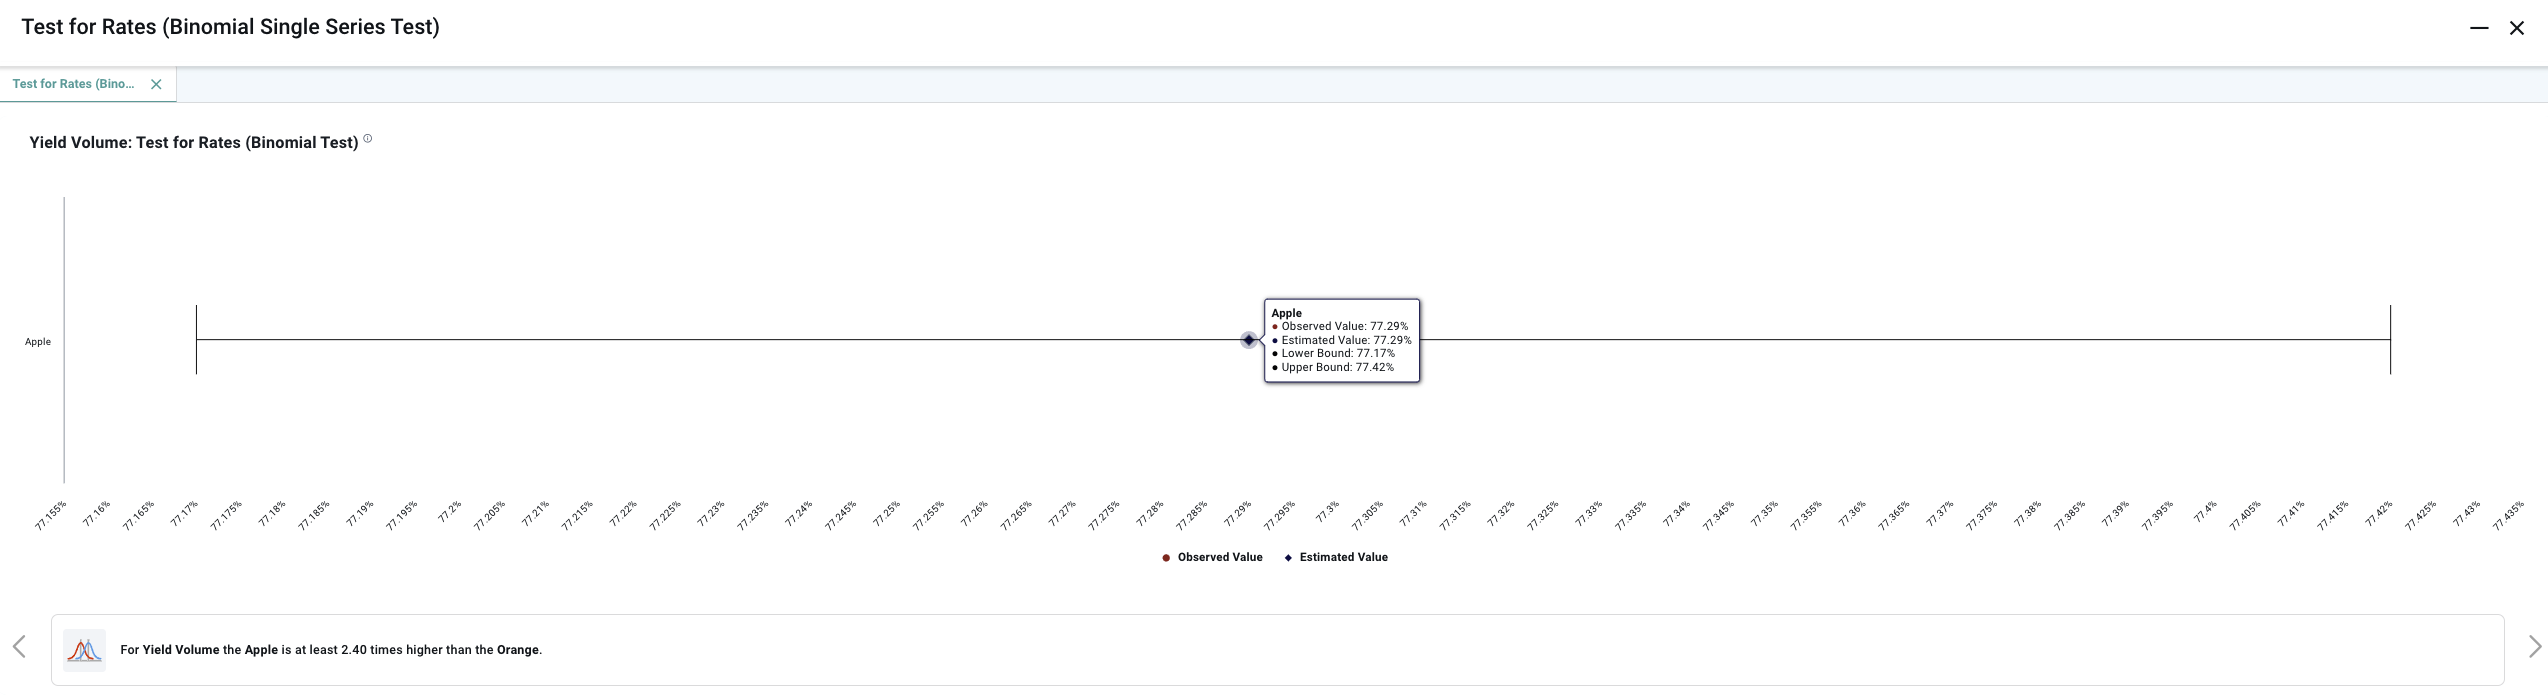
Task: Click the Apple label on the y-axis
Action: pyautogui.click(x=38, y=342)
